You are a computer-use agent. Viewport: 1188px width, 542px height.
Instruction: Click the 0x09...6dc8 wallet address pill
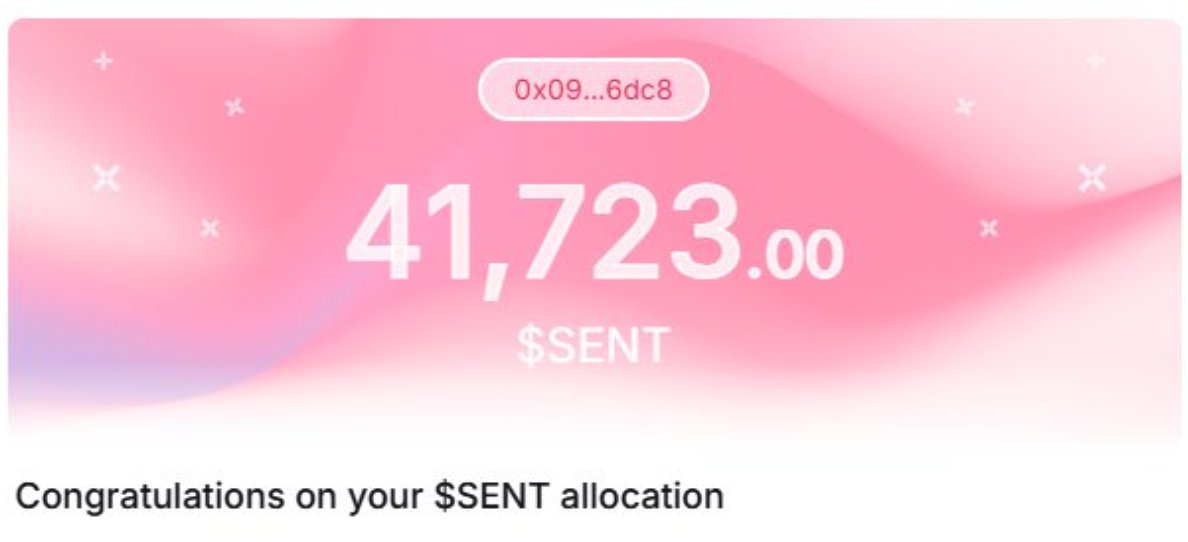point(593,90)
